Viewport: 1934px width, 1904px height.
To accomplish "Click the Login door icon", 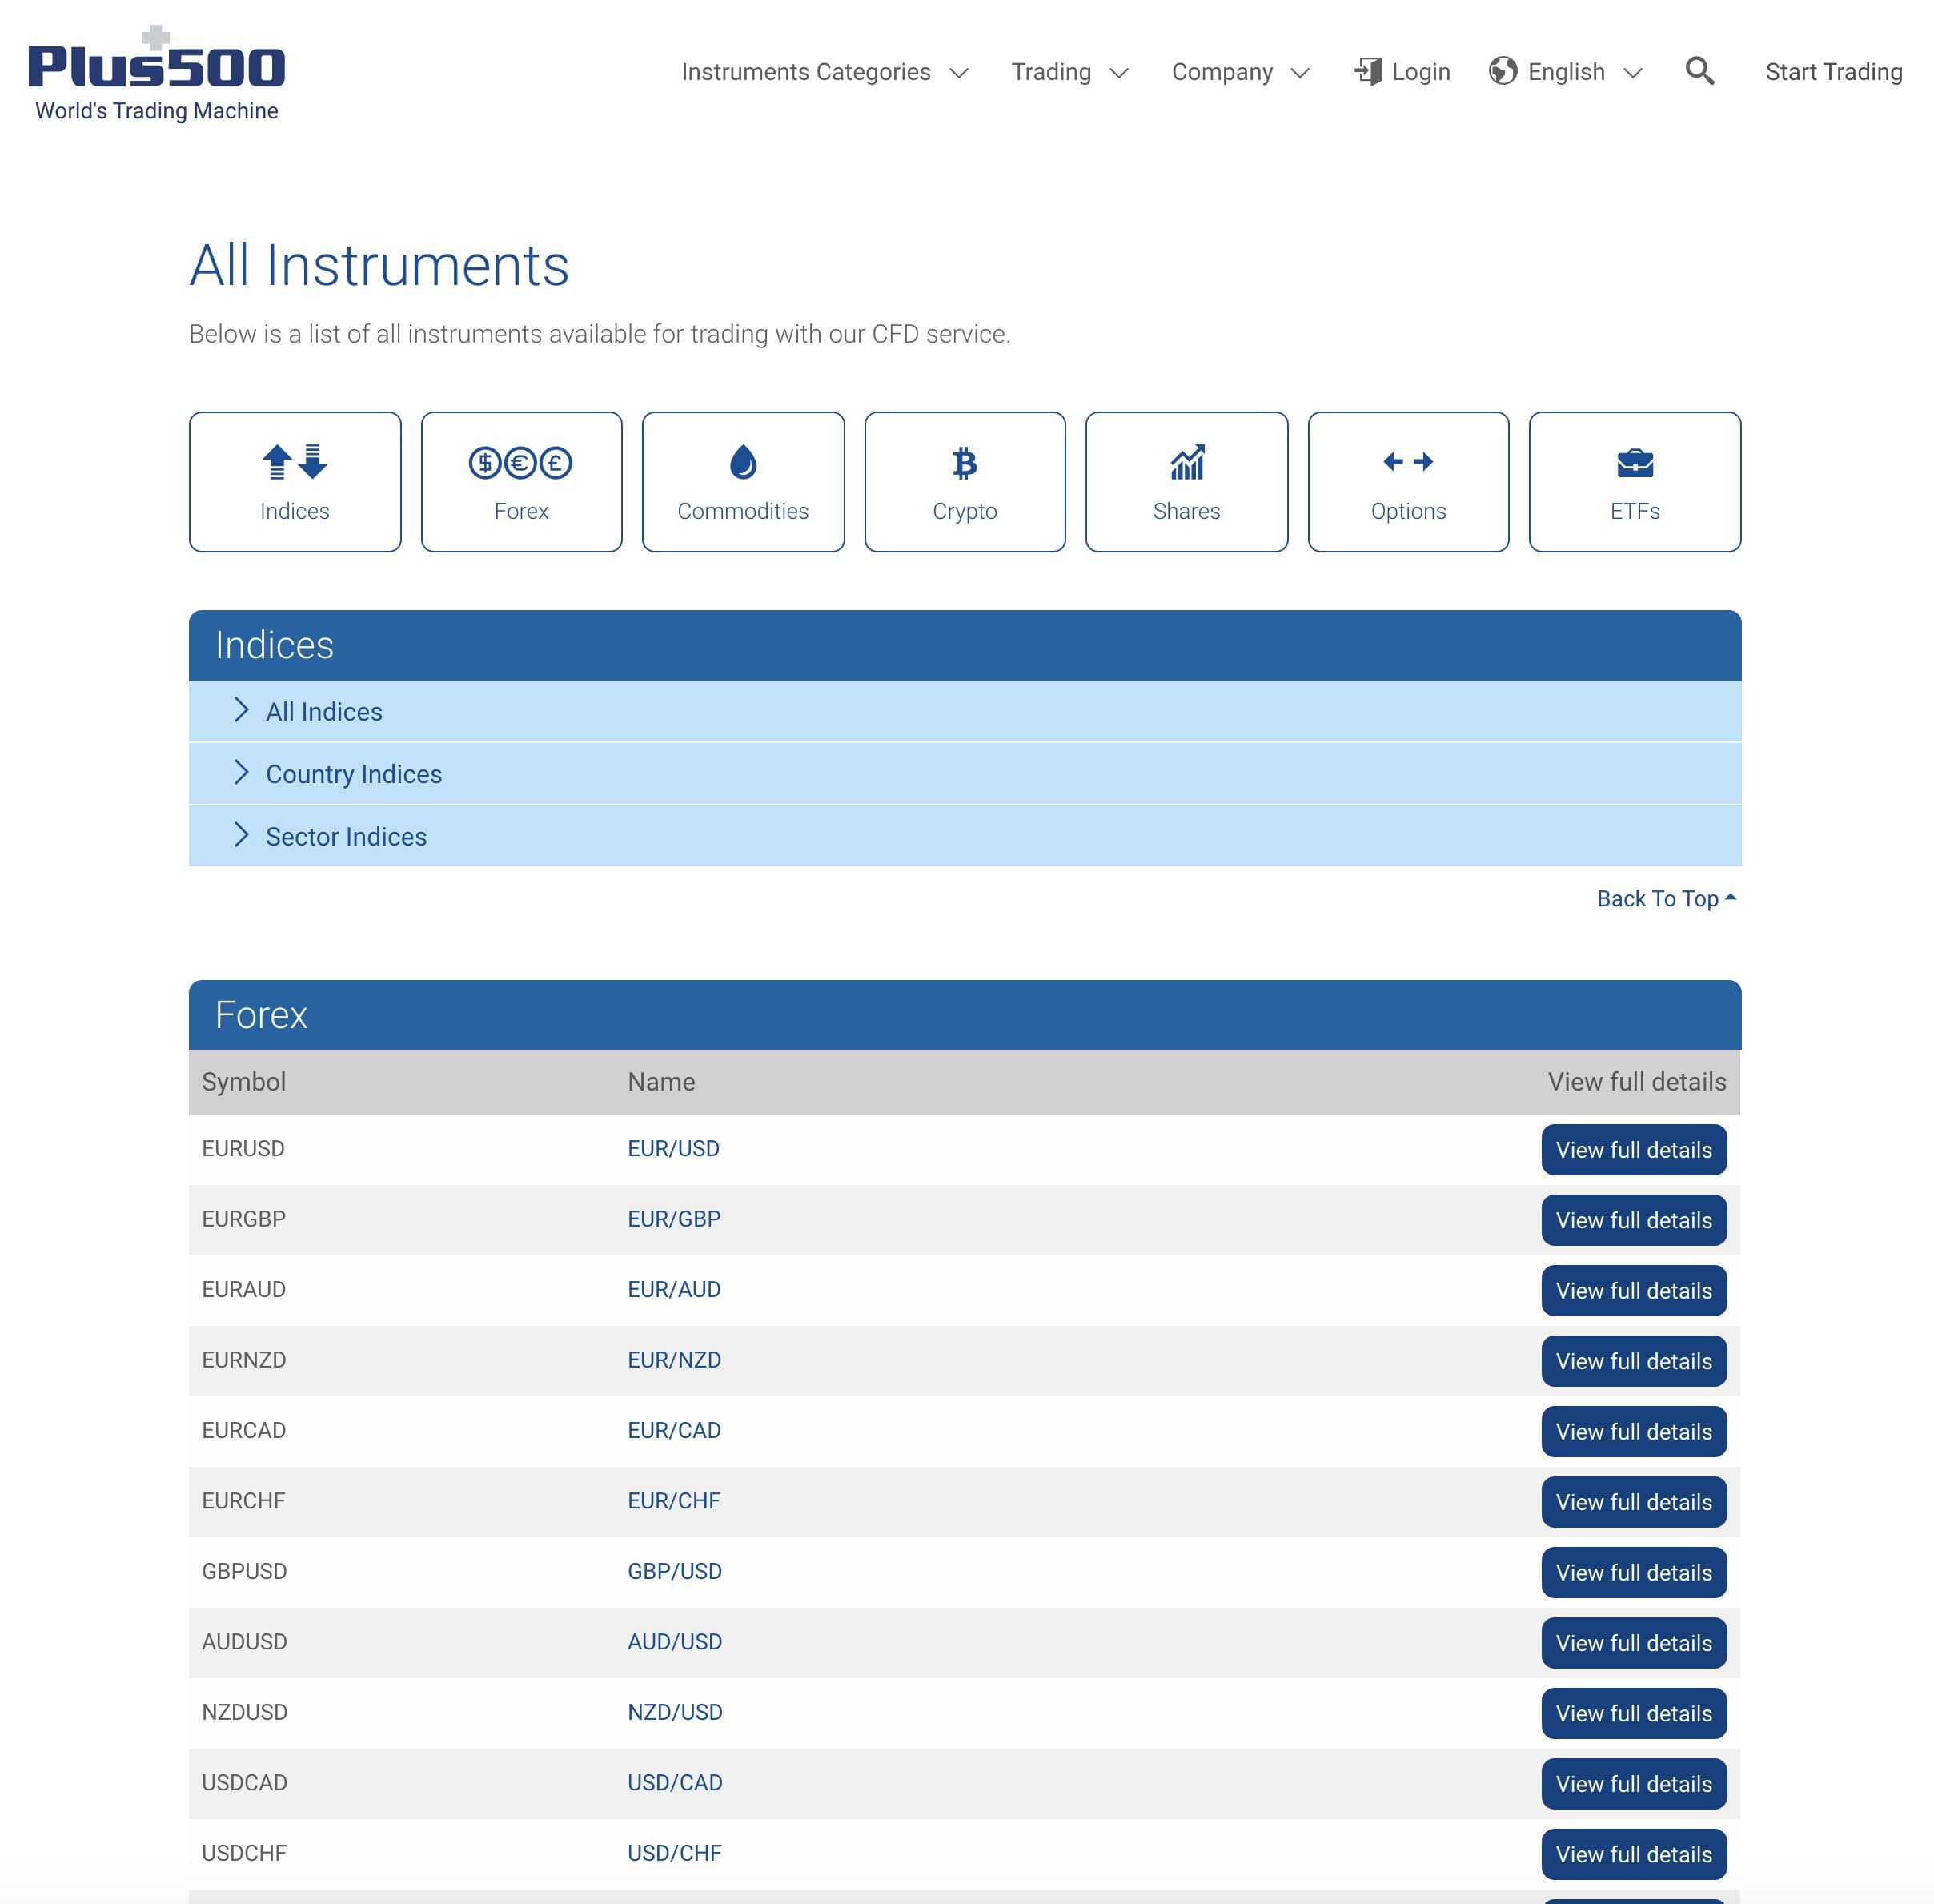I will pos(1367,71).
